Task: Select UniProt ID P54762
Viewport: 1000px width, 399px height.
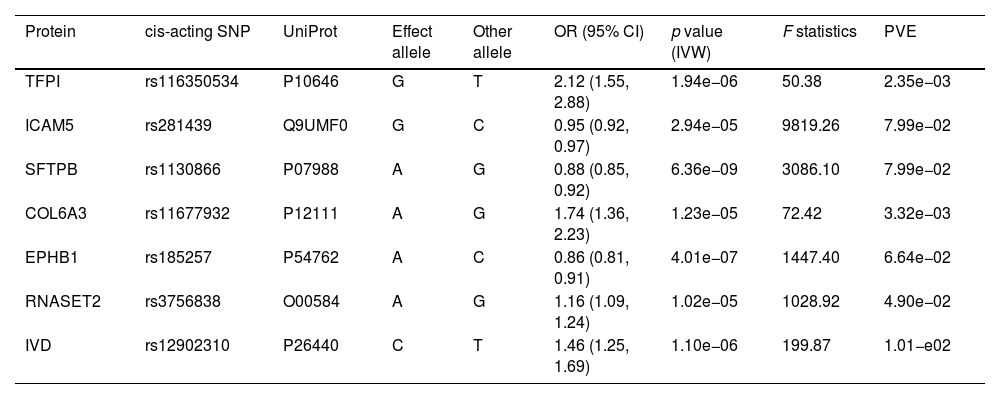Action: (311, 258)
